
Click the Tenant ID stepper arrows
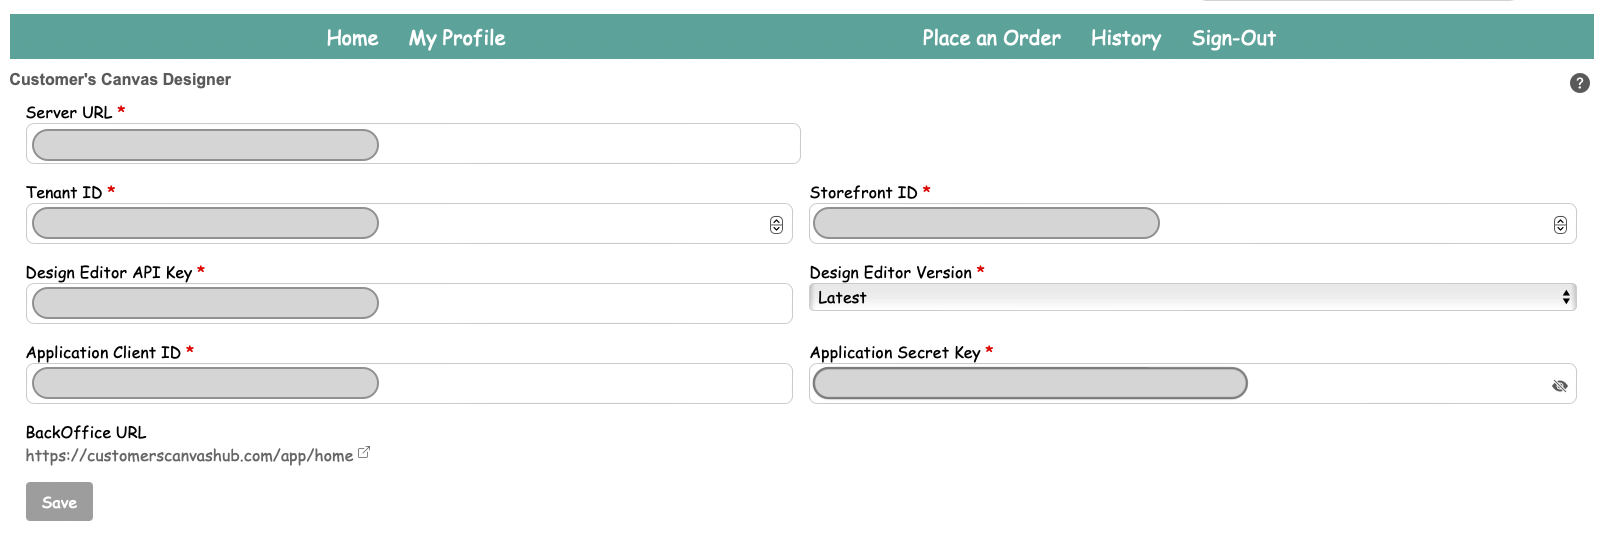pyautogui.click(x=776, y=225)
